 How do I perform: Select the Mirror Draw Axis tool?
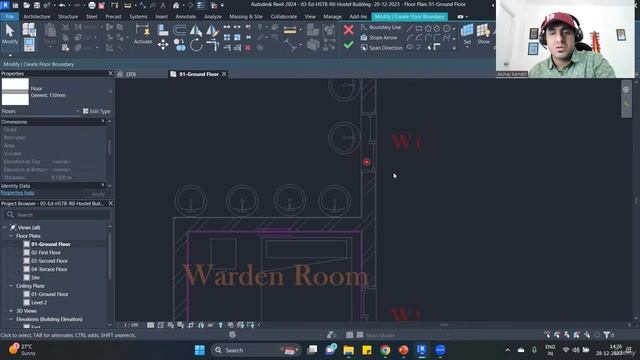212,30
